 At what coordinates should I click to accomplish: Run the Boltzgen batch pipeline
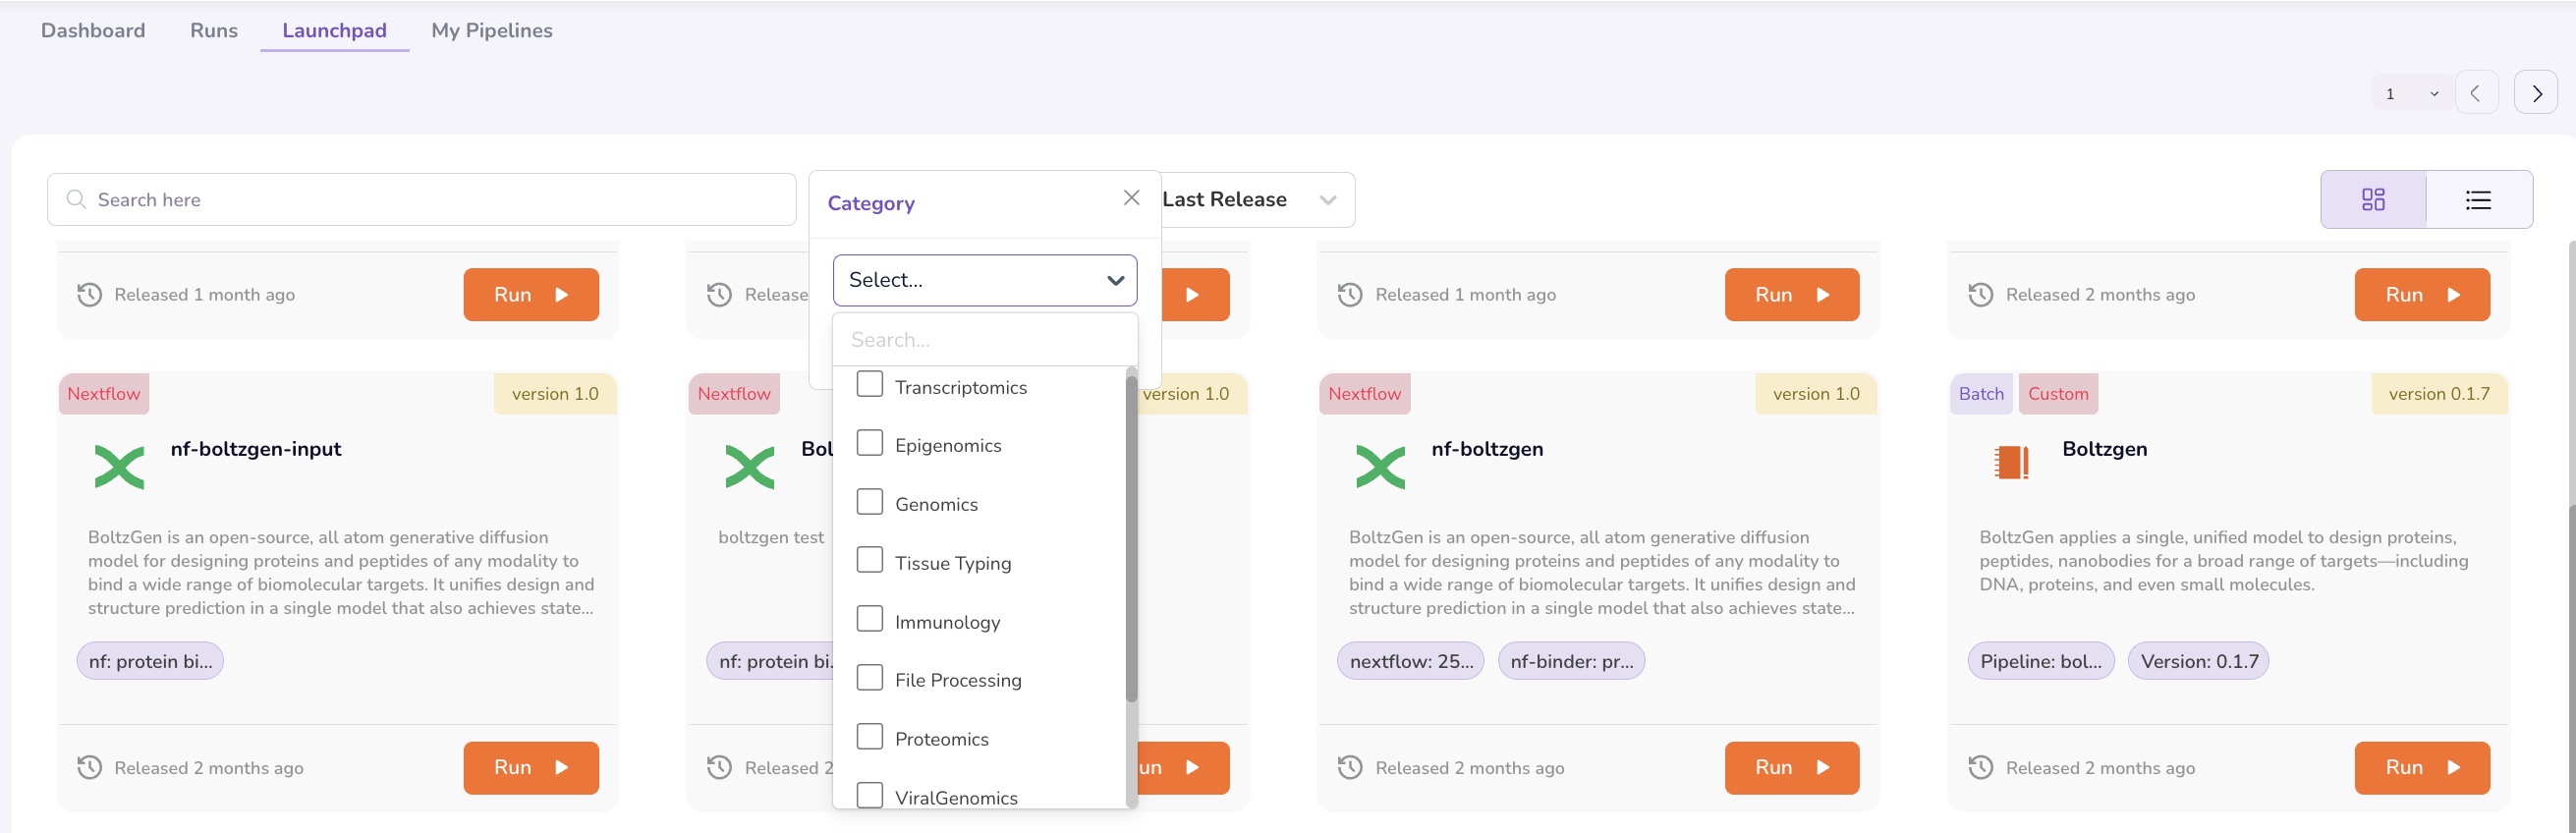[2422, 768]
